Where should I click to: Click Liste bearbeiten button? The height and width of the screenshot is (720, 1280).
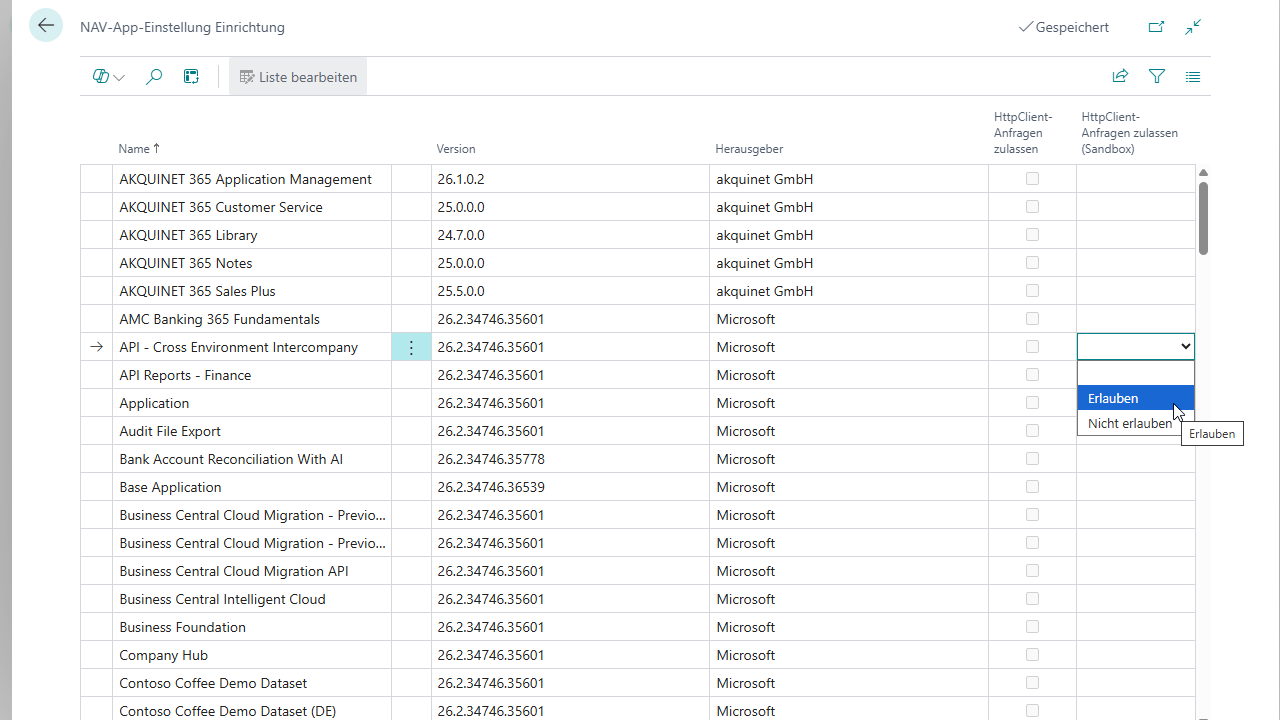[298, 77]
